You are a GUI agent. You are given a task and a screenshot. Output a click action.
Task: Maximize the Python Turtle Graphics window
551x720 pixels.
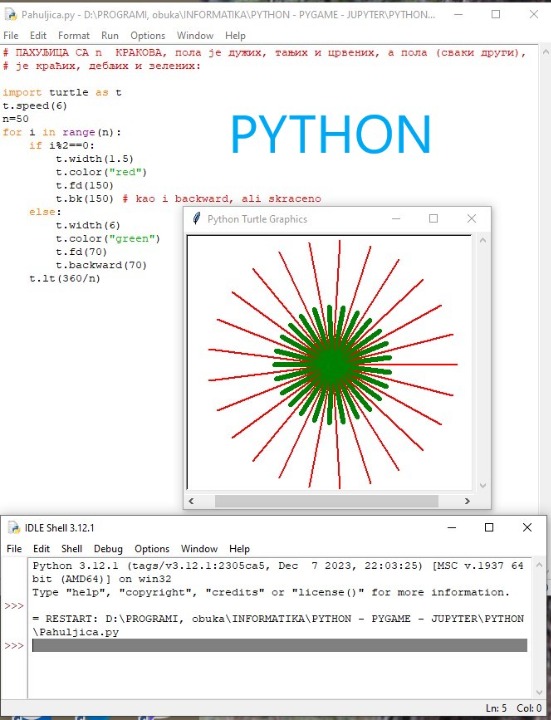click(x=433, y=219)
